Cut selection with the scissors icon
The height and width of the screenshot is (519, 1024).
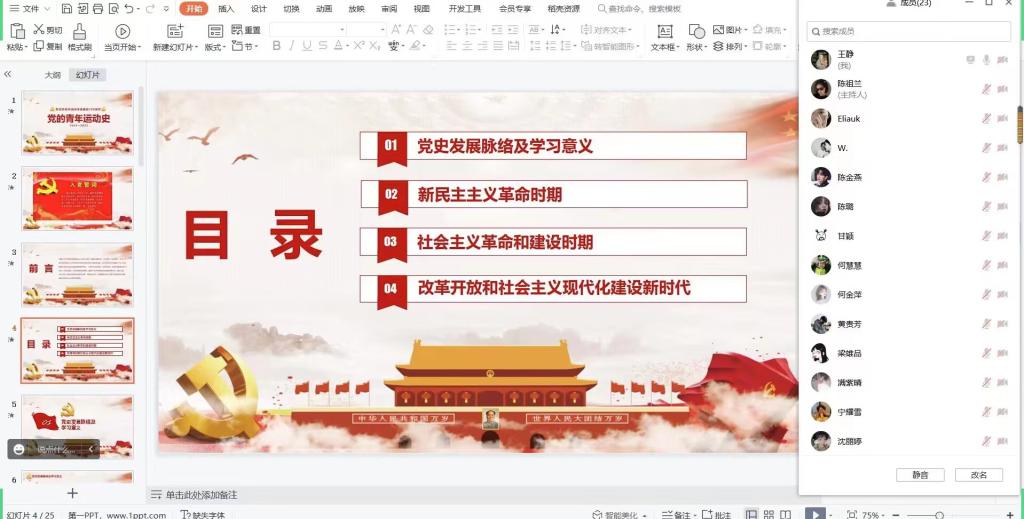click(x=39, y=29)
